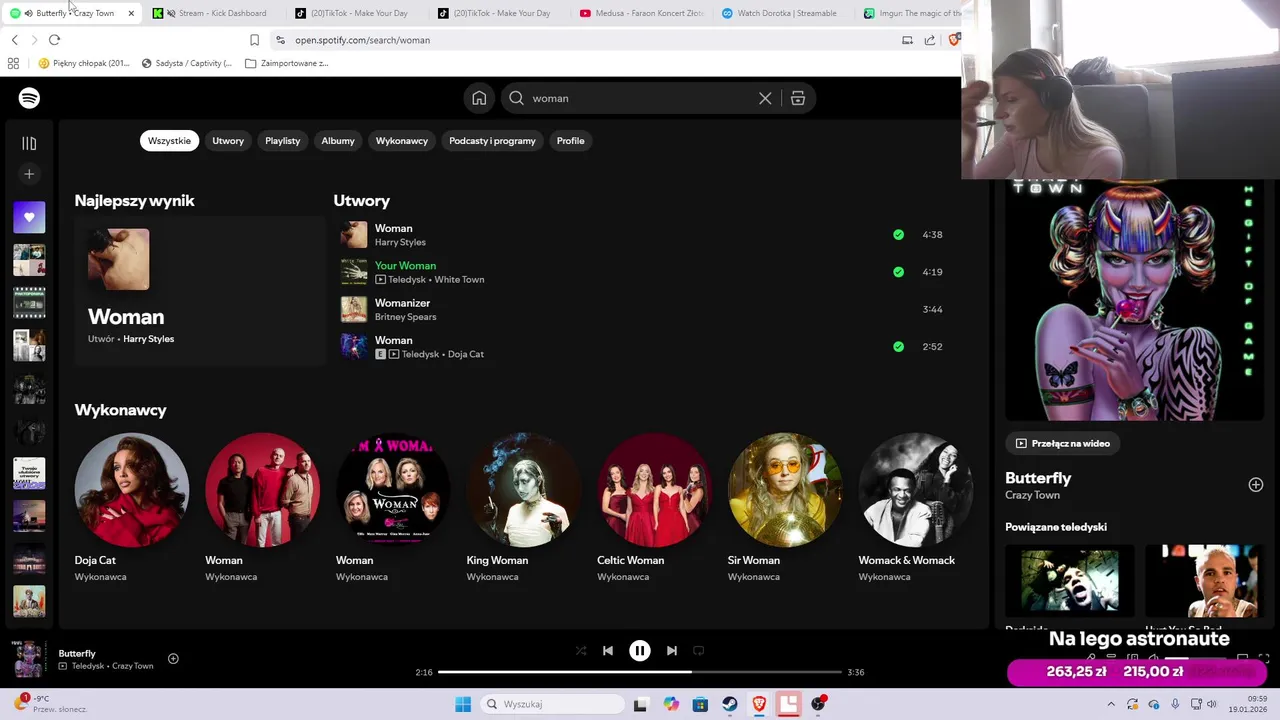1280x720 pixels.
Task: Open site settings icon left of URL
Action: [280, 40]
